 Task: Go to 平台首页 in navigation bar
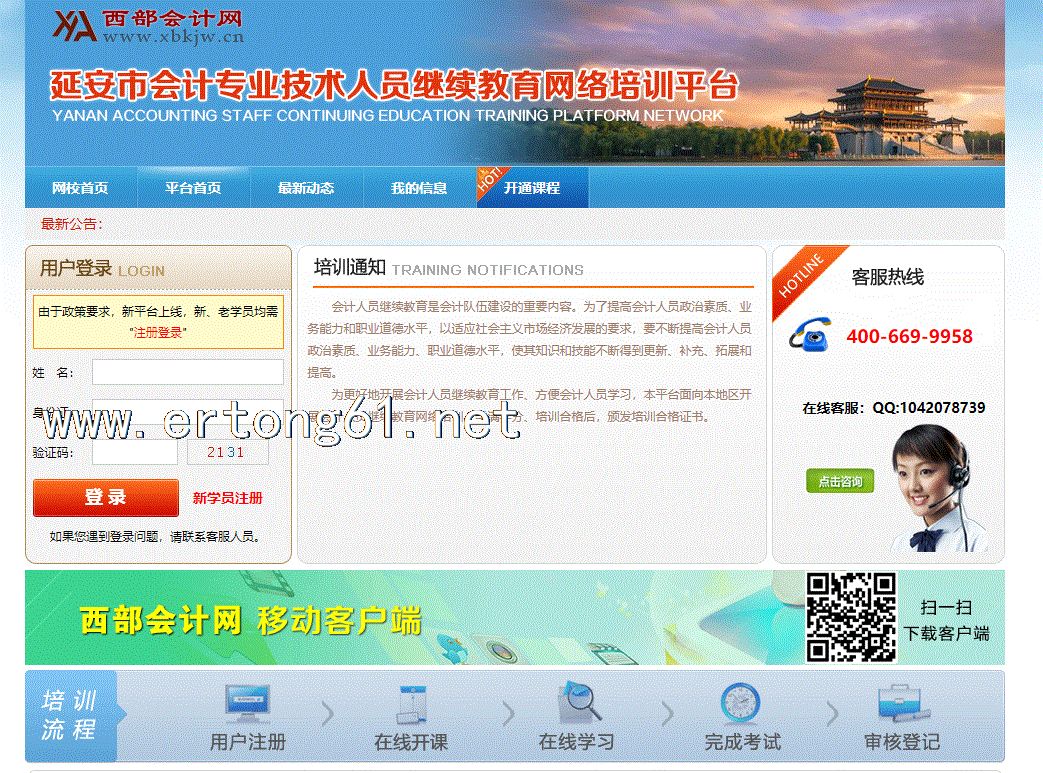point(193,188)
